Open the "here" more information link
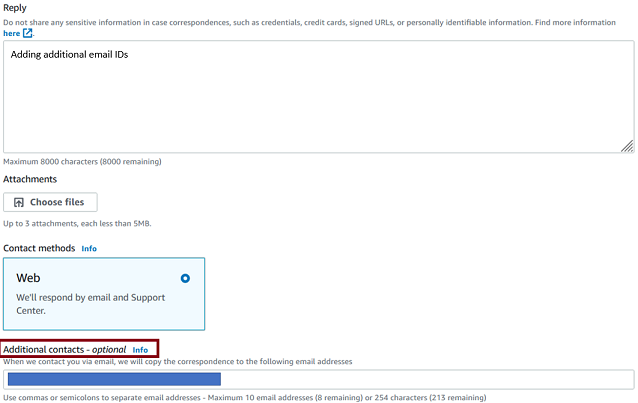The height and width of the screenshot is (403, 638). click(x=11, y=33)
